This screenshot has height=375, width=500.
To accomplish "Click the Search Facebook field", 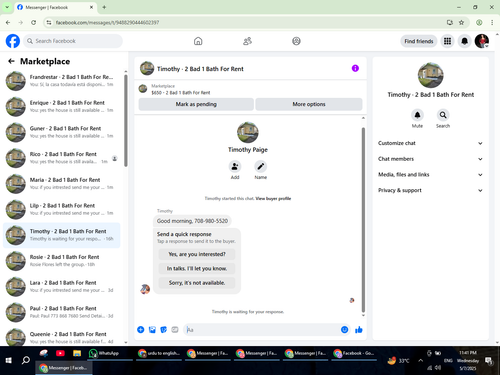I will pos(73,41).
